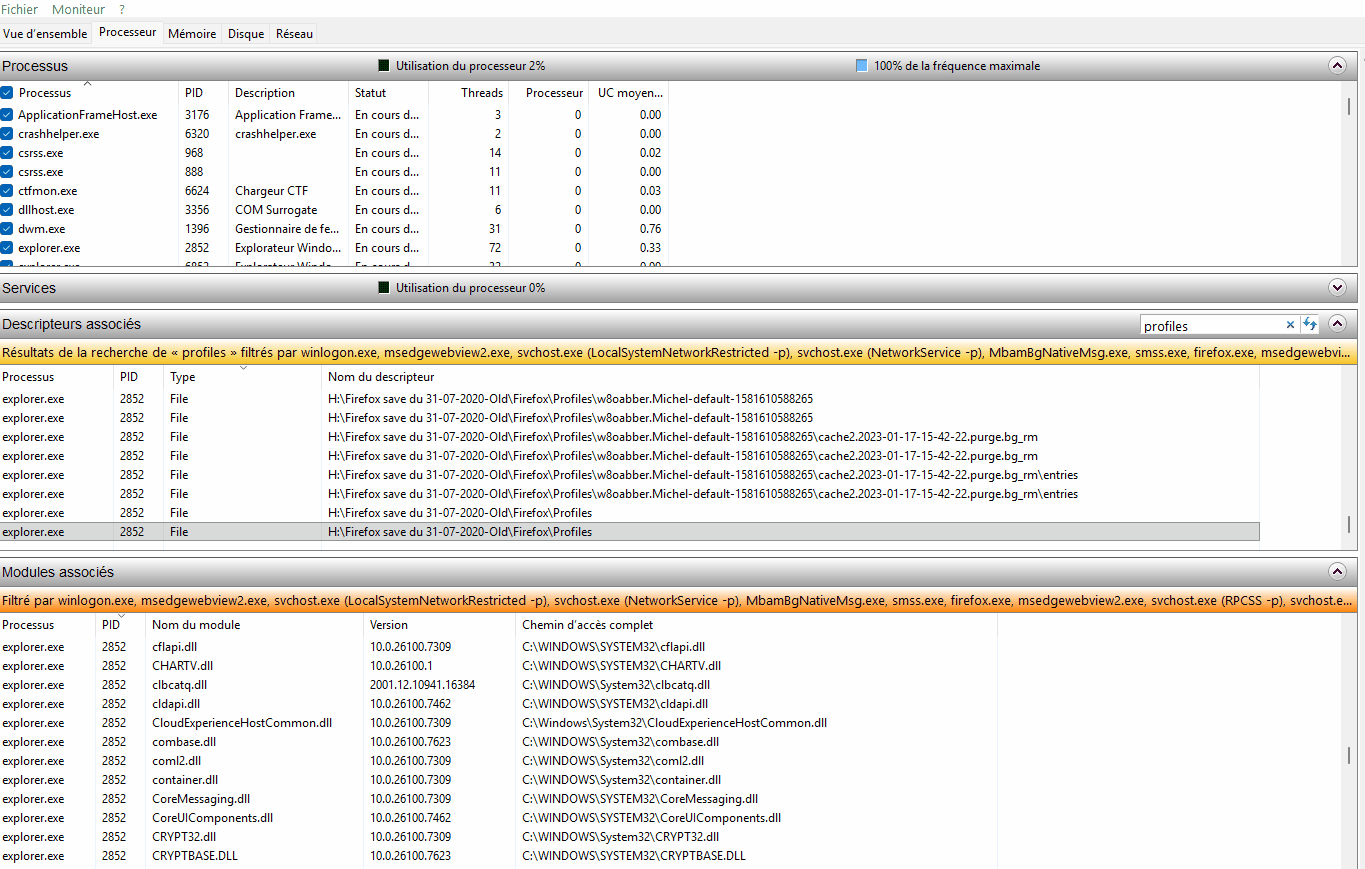The image size is (1365, 869).
Task: Select the cflapi.dll module row
Action: pyautogui.click(x=498, y=647)
